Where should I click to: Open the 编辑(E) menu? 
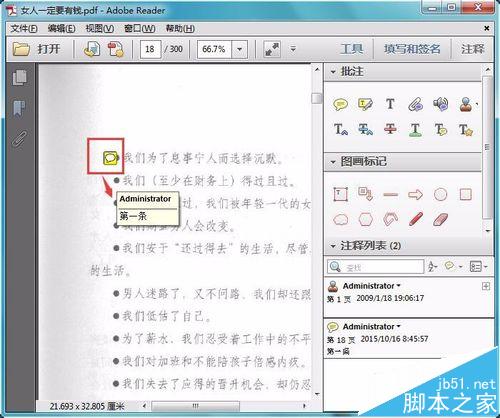coord(61,29)
